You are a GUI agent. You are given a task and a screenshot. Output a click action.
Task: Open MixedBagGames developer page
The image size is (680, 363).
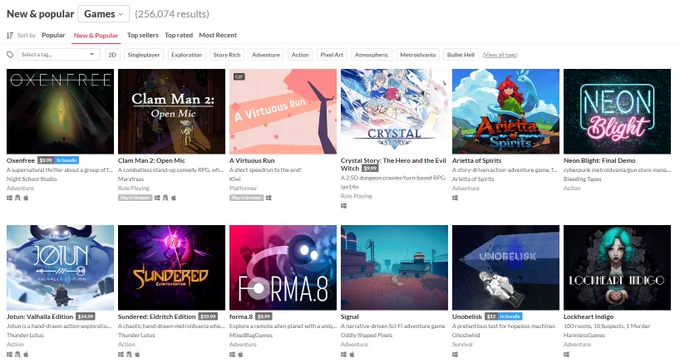251,335
